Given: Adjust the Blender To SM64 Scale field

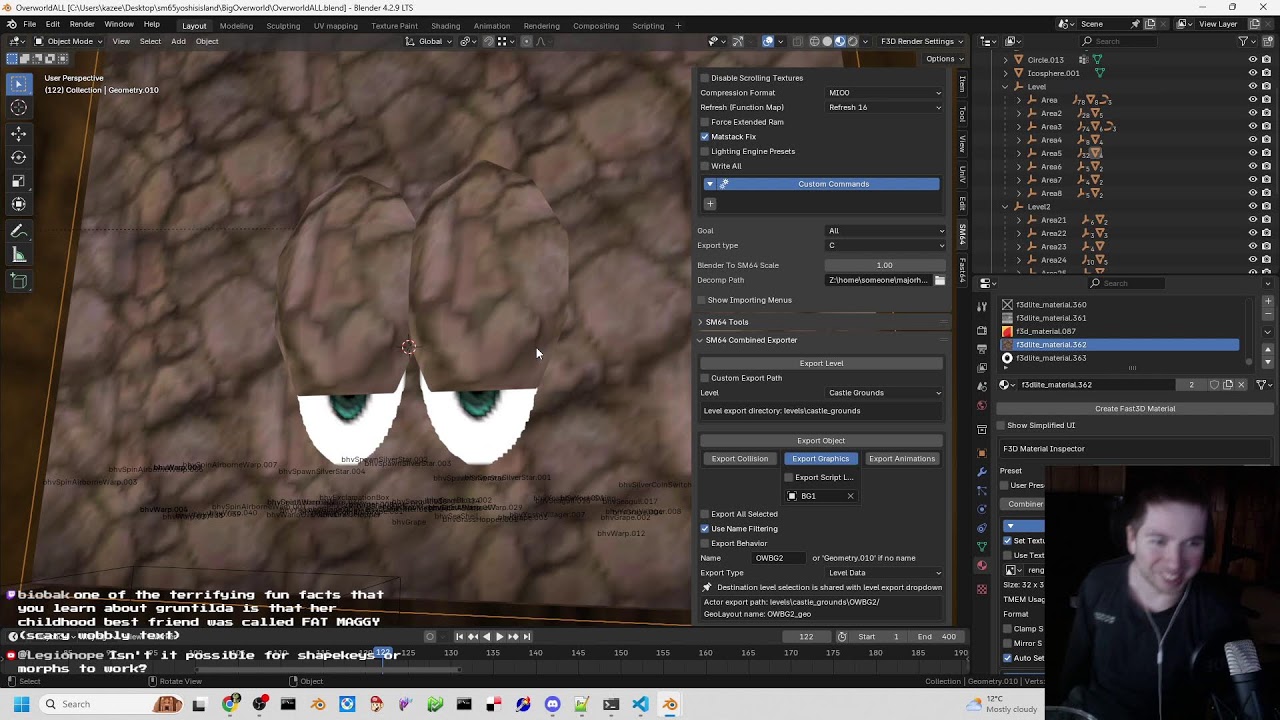Looking at the screenshot, I should pyautogui.click(x=884, y=265).
